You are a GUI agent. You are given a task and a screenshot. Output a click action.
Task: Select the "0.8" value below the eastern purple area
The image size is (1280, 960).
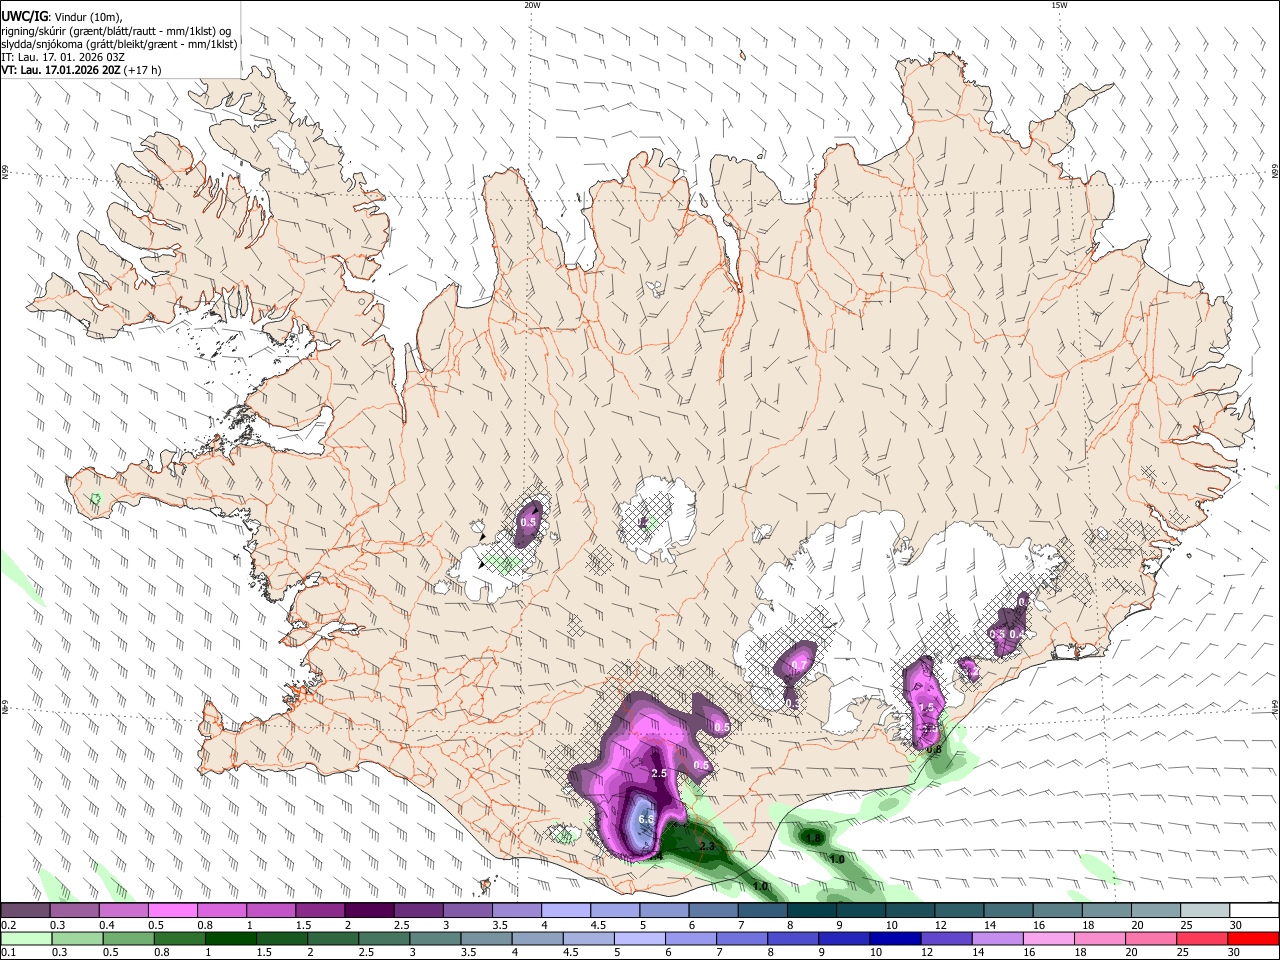pos(934,750)
